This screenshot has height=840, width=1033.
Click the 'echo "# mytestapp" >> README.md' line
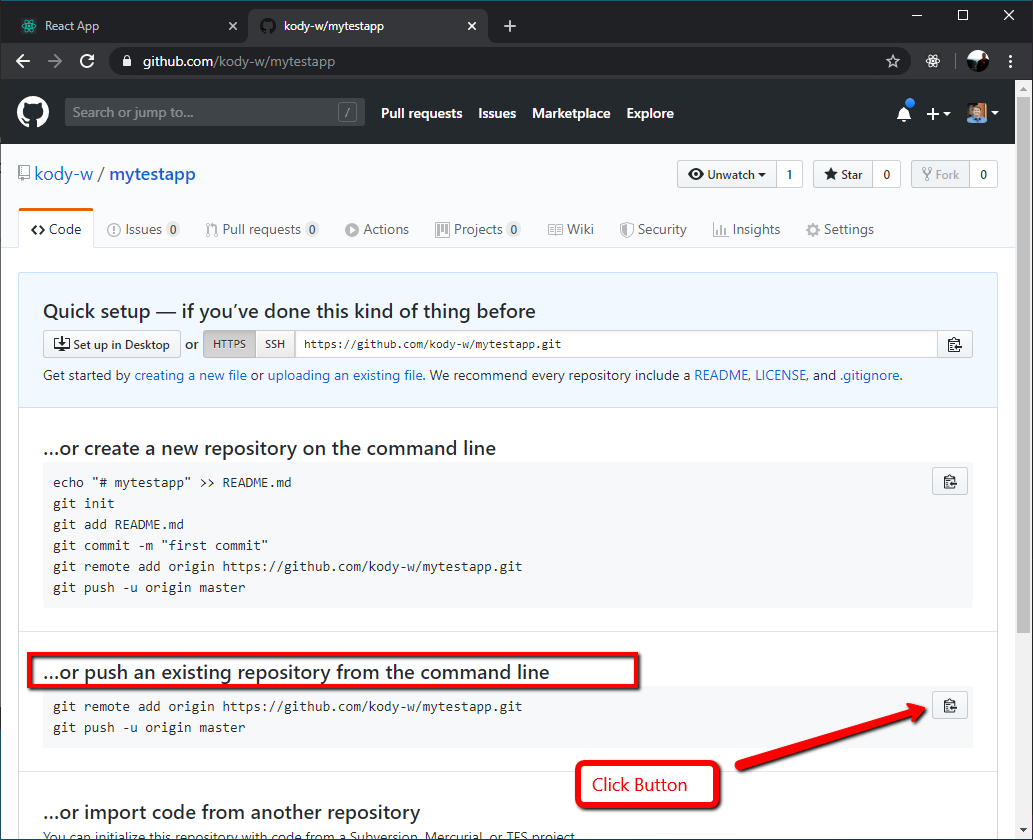172,482
